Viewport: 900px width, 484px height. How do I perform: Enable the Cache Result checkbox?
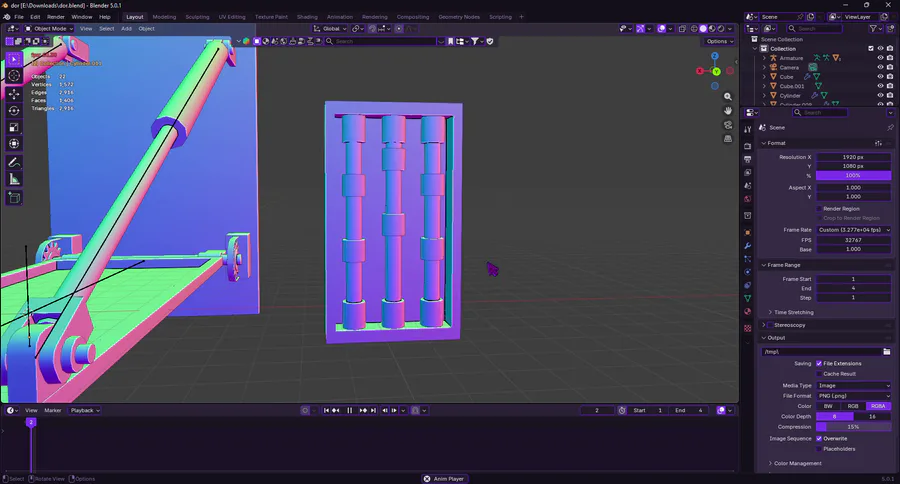pyautogui.click(x=819, y=374)
